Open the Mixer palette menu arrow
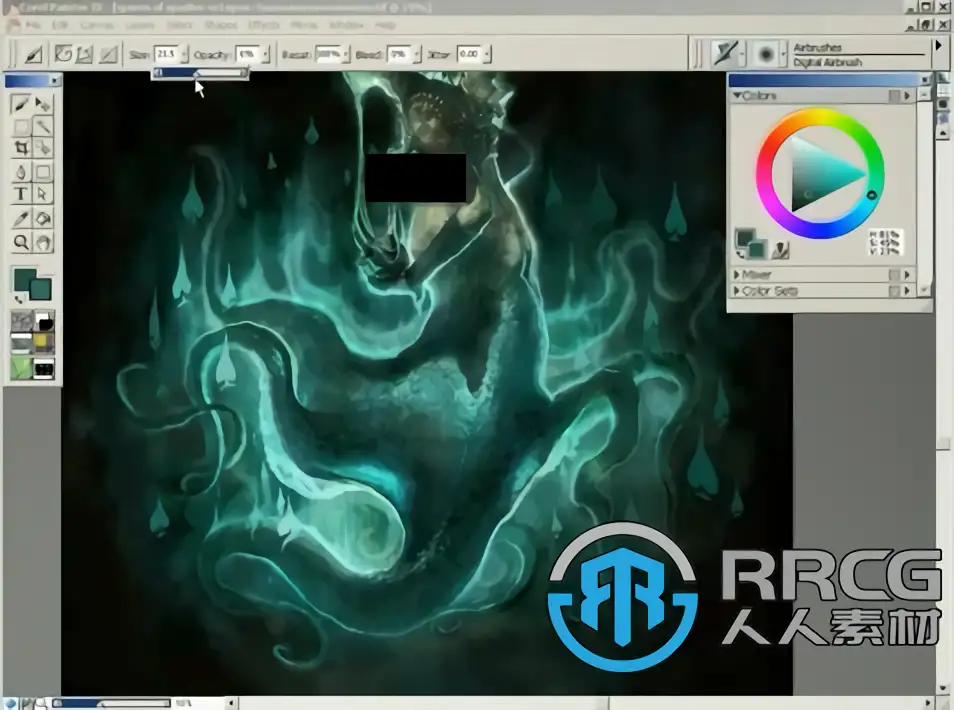The height and width of the screenshot is (710, 954). [x=907, y=274]
